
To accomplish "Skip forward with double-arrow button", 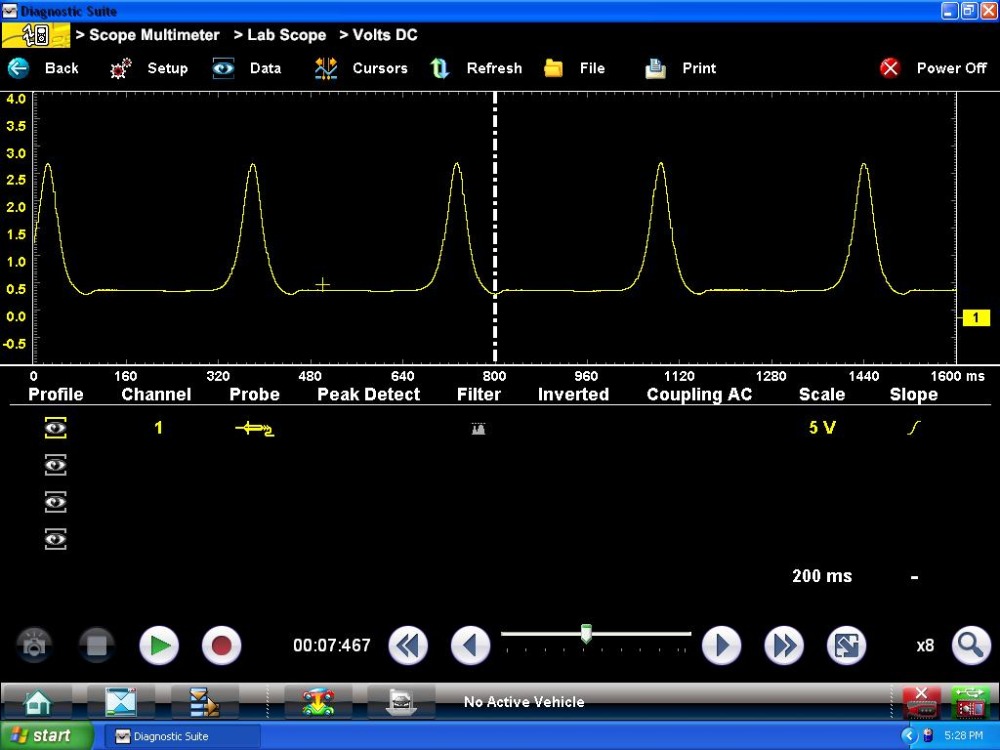I will (784, 646).
